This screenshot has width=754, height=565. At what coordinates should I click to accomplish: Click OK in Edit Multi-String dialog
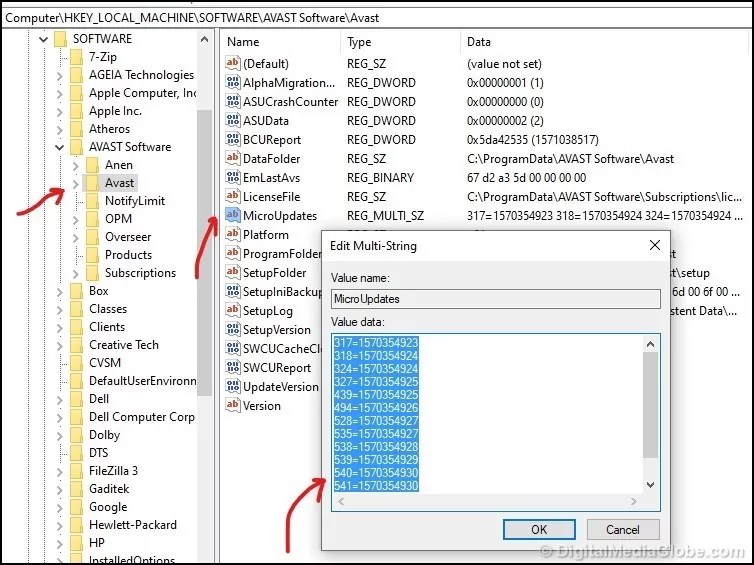539,529
